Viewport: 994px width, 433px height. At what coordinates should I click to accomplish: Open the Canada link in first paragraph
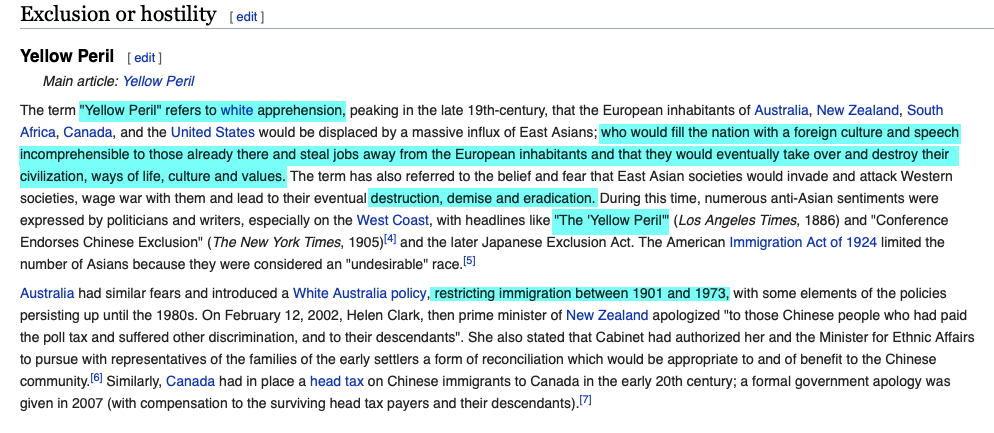point(88,132)
